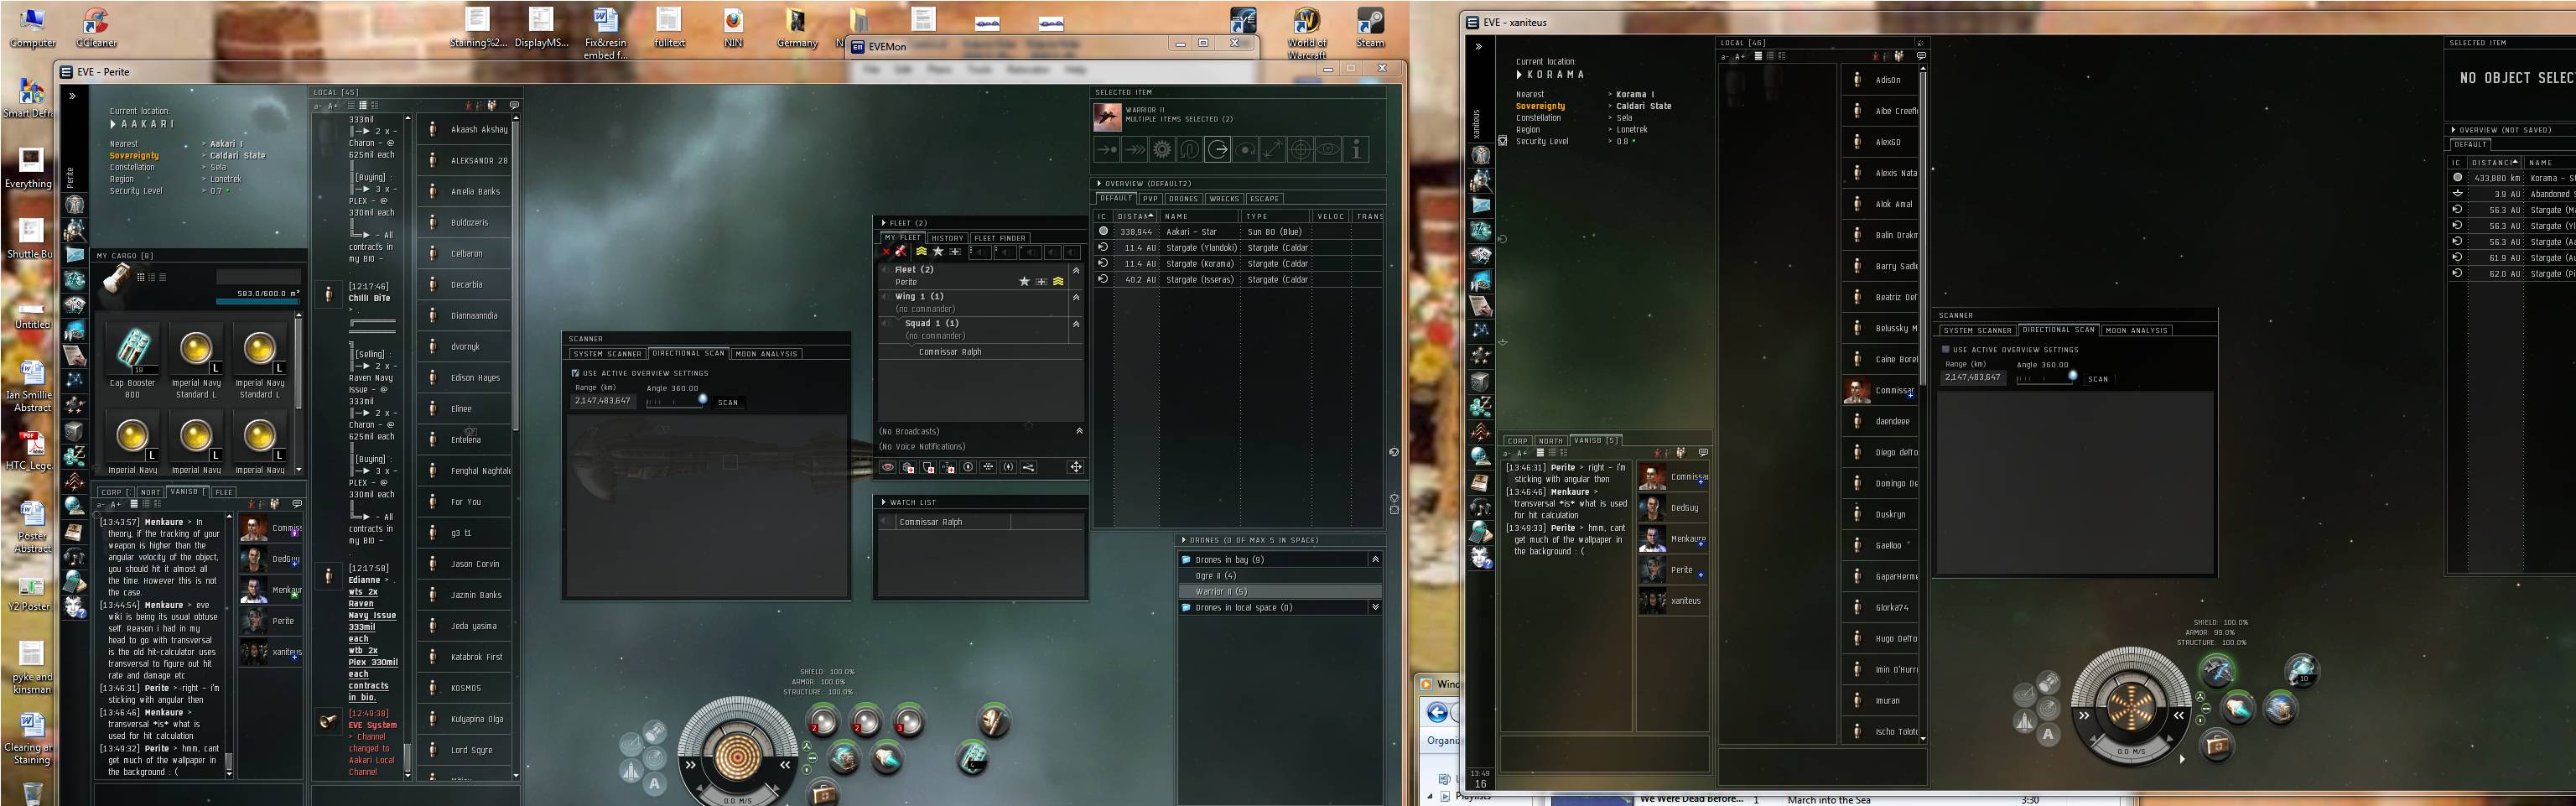Click right double-arrow on xaniteus speed gauge

coord(2179,715)
